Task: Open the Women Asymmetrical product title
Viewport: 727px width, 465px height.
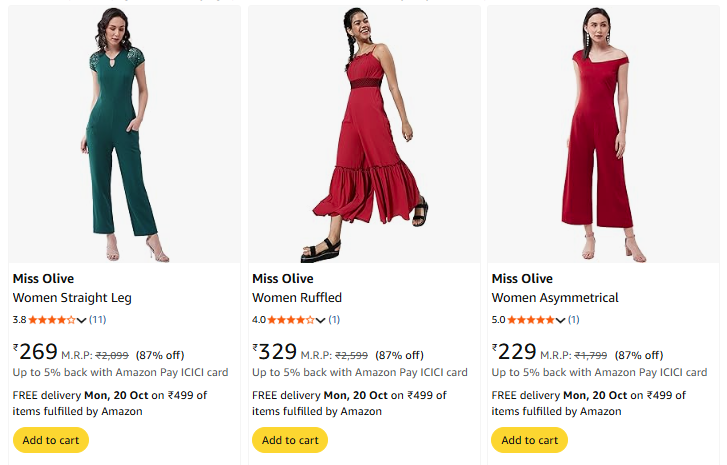Action: (x=555, y=298)
